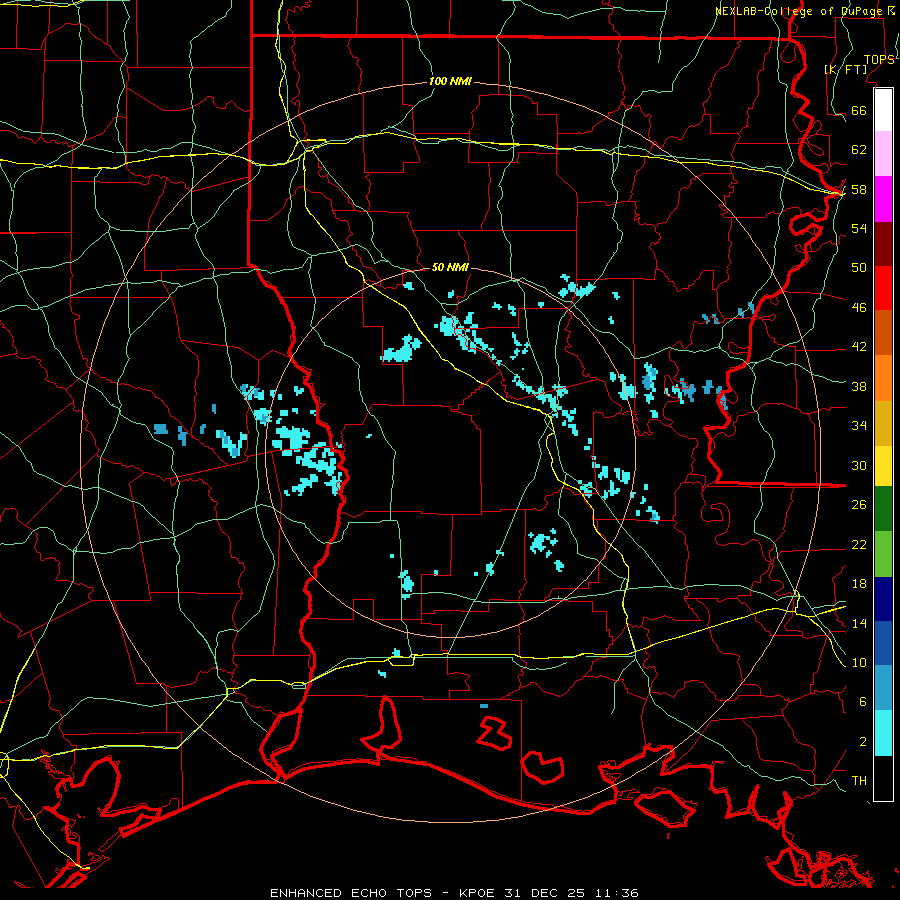Click the legend value "30"
The height and width of the screenshot is (900, 900).
tap(859, 465)
